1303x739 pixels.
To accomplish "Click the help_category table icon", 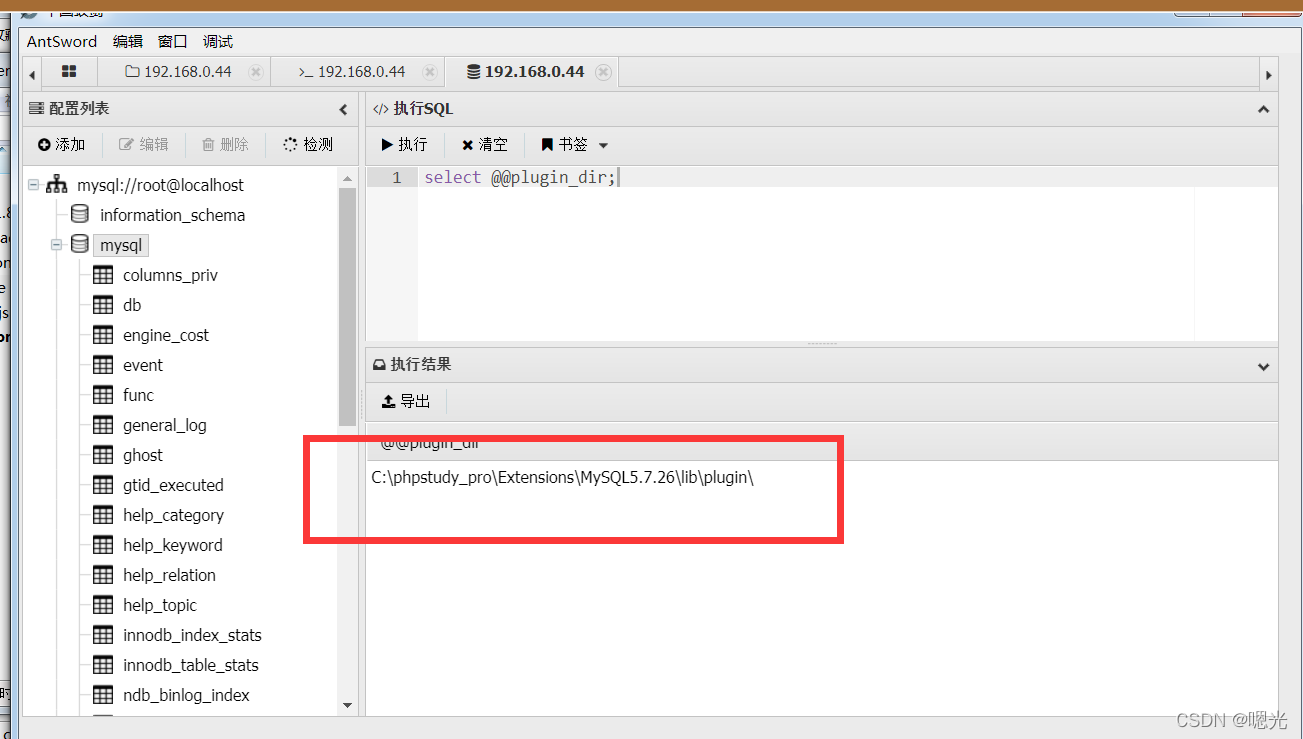I will [x=102, y=515].
